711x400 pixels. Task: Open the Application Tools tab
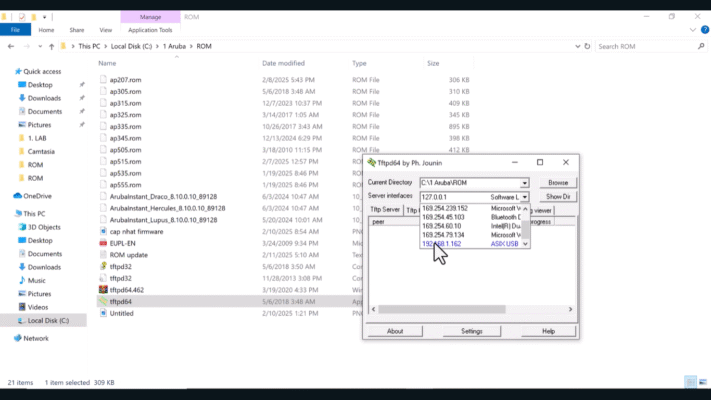point(150,30)
